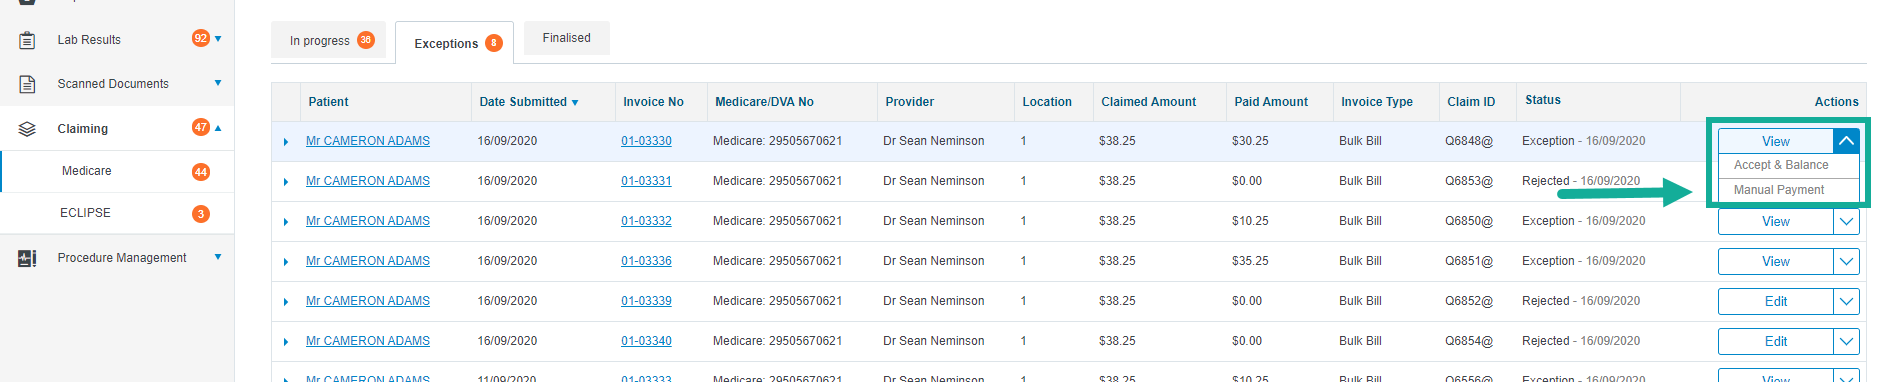
Task: Click the Claiming layers icon
Action: (27, 129)
